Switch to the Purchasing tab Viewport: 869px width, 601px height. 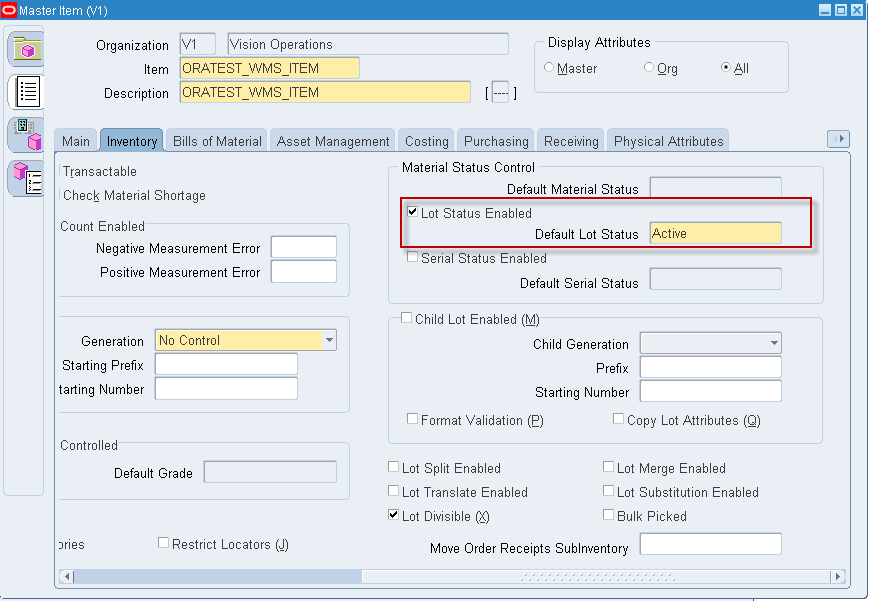tap(495, 140)
